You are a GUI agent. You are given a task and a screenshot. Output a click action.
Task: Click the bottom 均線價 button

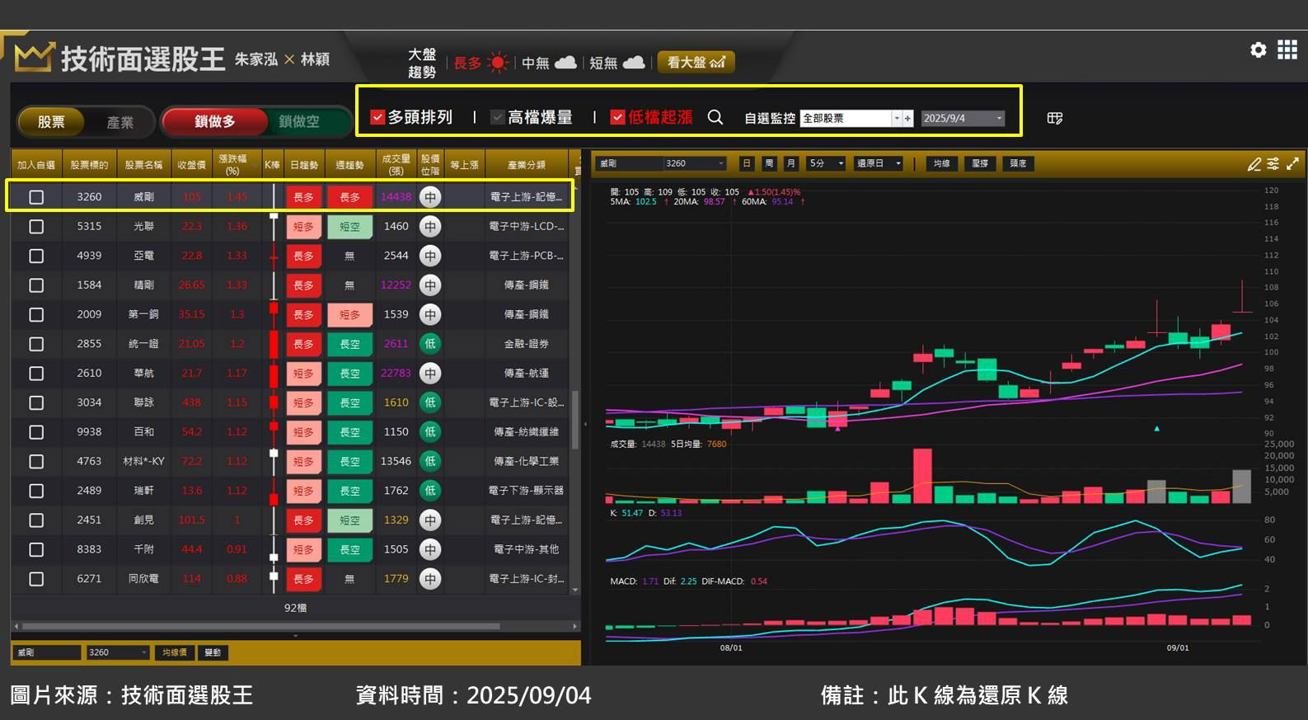(x=175, y=652)
